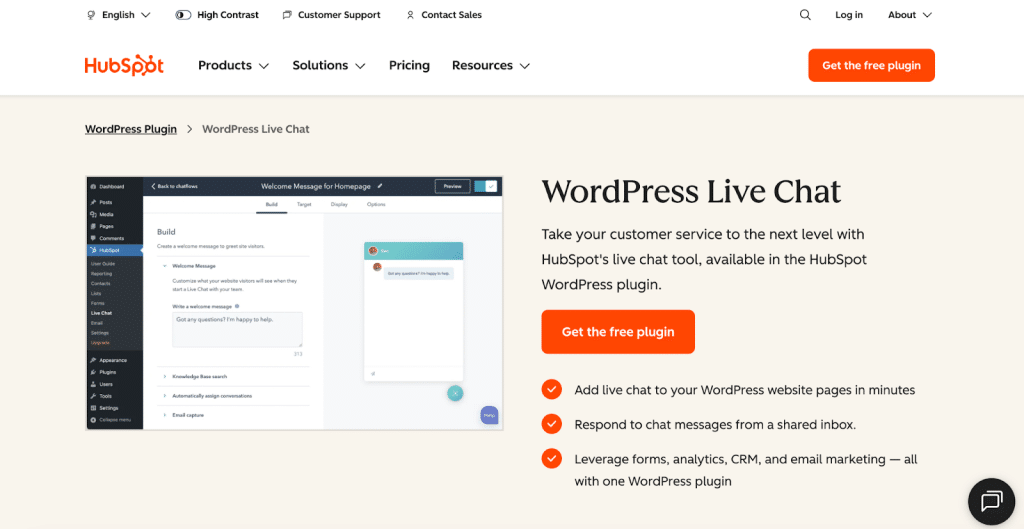Click the Media icon in WordPress sidebar
This screenshot has height=529, width=1024.
[x=93, y=214]
